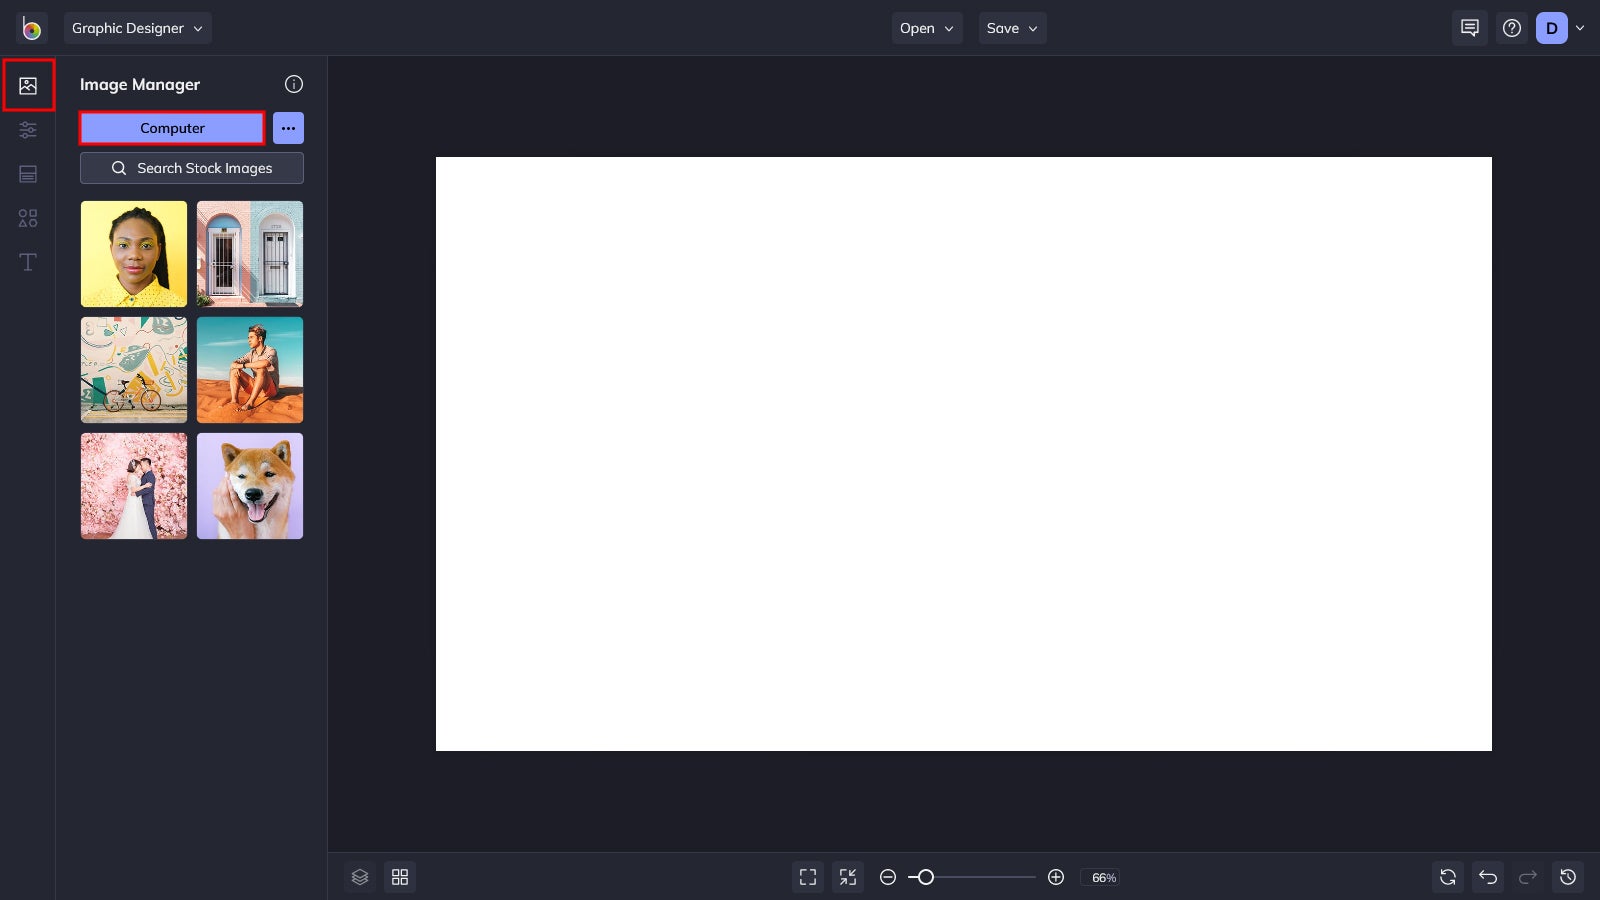Upload images using the Computer button
This screenshot has width=1600, height=900.
(171, 128)
